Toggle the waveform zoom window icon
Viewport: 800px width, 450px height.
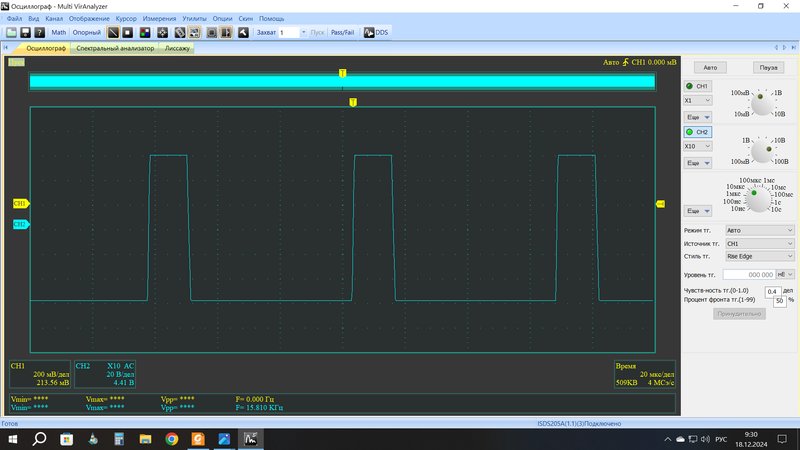pos(194,32)
